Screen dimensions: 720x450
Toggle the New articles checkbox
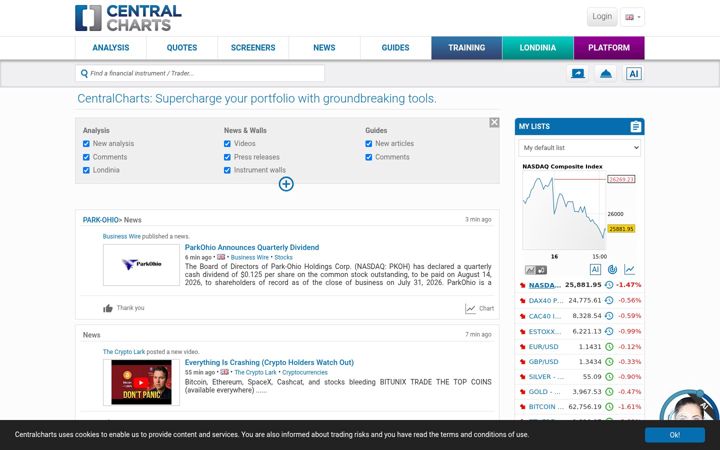click(368, 144)
